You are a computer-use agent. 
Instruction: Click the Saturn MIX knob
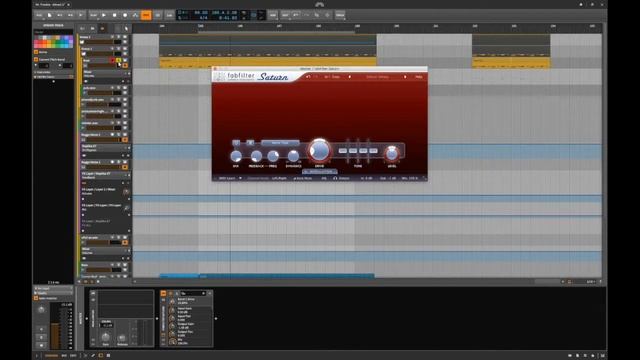click(x=236, y=156)
